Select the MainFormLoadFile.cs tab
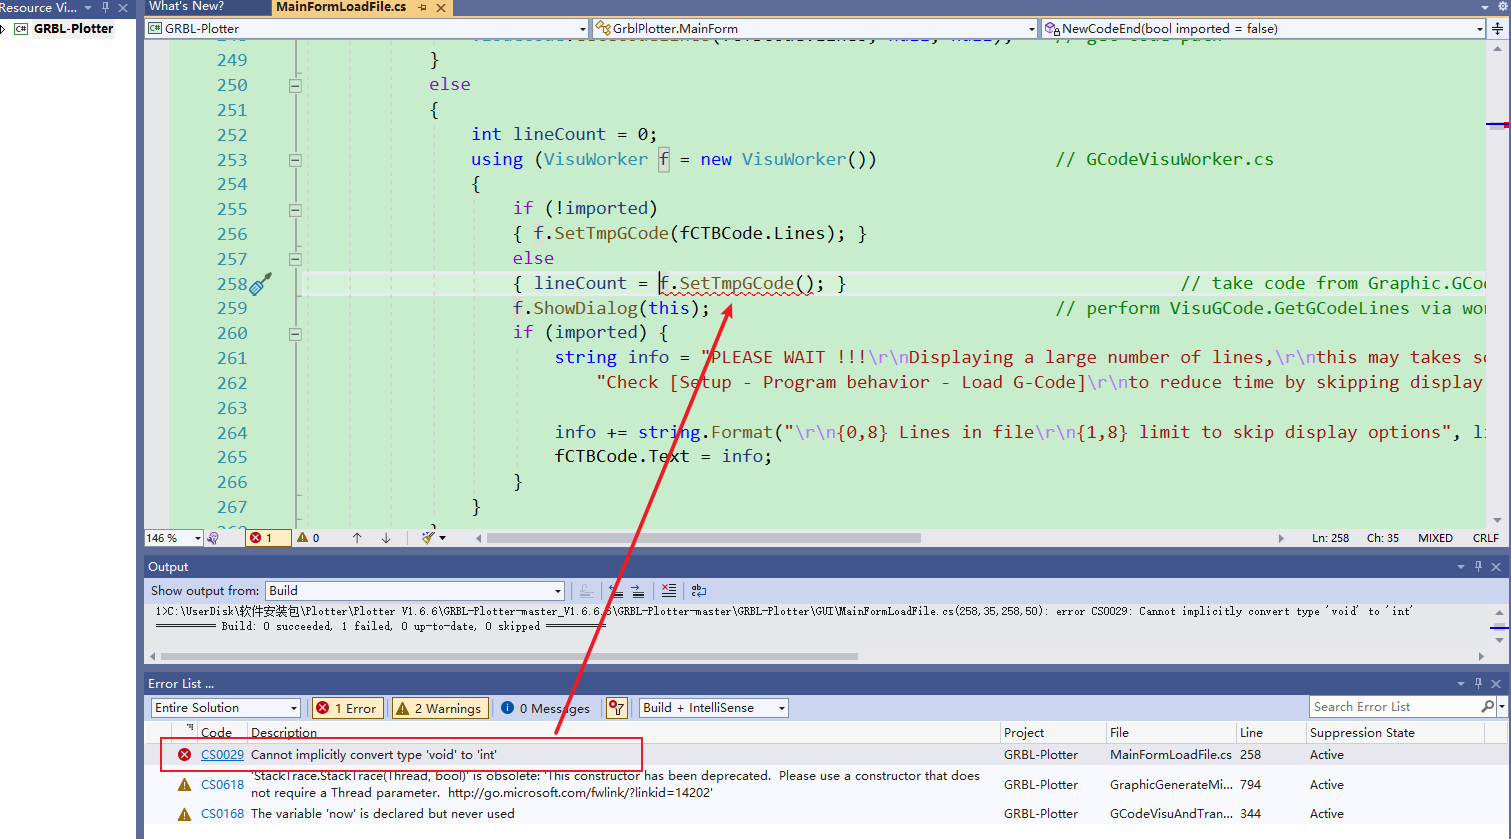1511x839 pixels. (x=341, y=7)
